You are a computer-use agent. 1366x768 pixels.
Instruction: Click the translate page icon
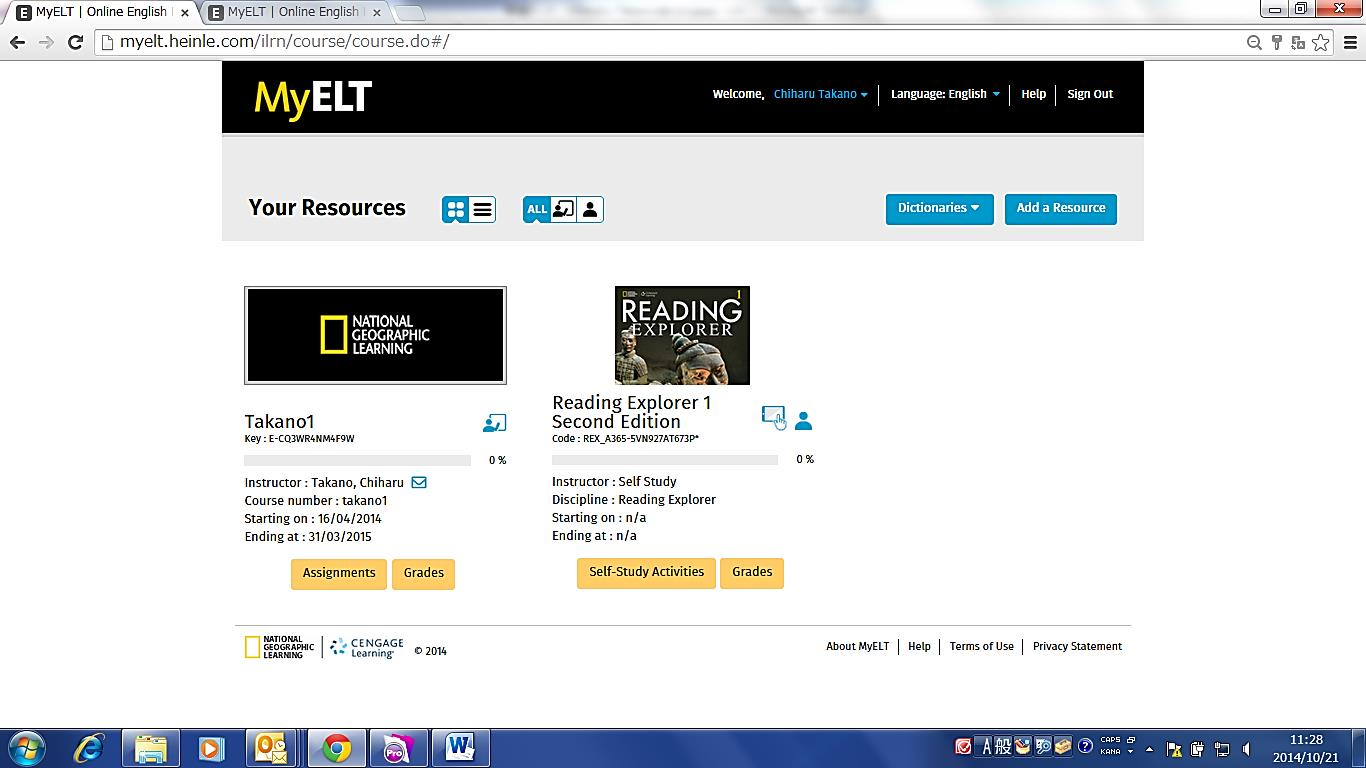[1298, 42]
